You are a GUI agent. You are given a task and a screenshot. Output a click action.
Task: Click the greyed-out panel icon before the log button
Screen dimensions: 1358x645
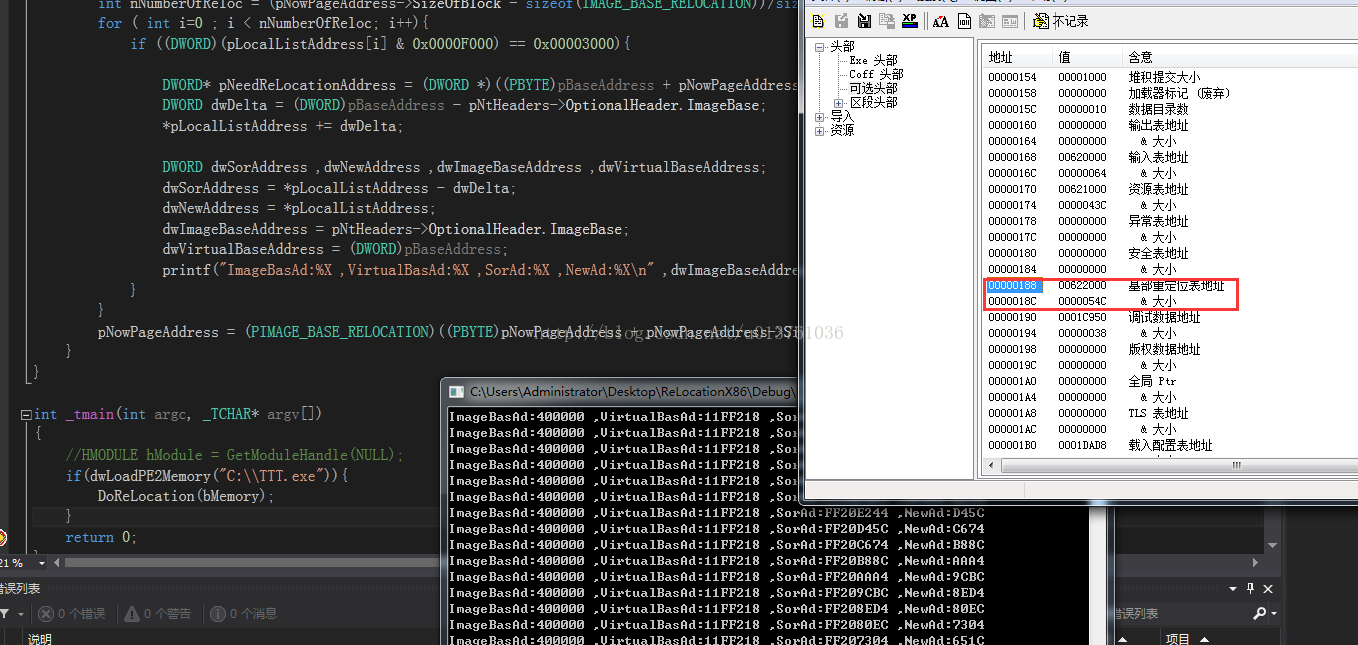1010,21
